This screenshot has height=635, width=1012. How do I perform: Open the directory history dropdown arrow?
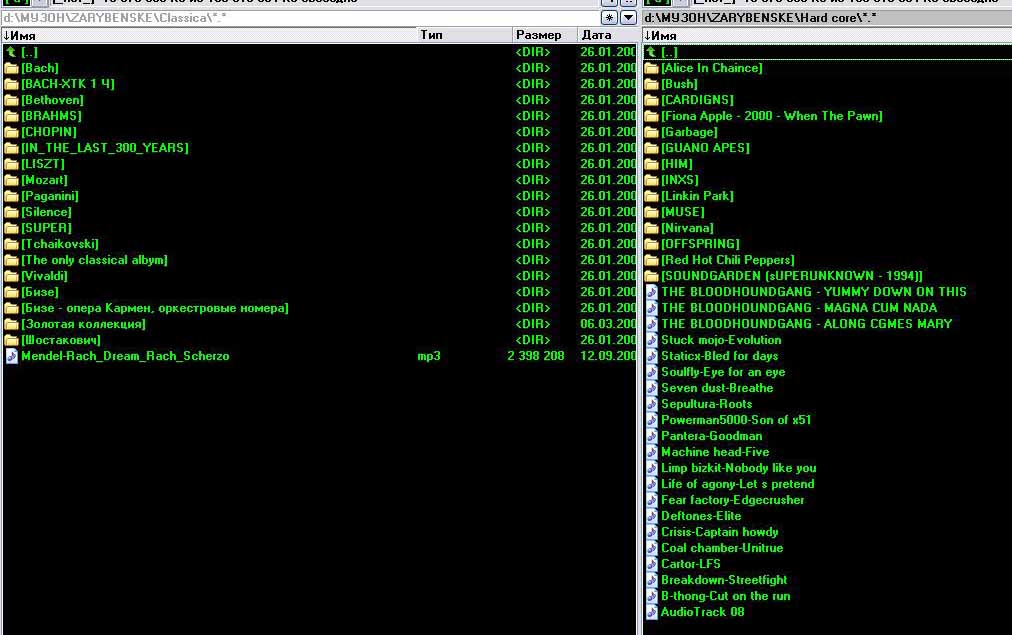[x=628, y=17]
